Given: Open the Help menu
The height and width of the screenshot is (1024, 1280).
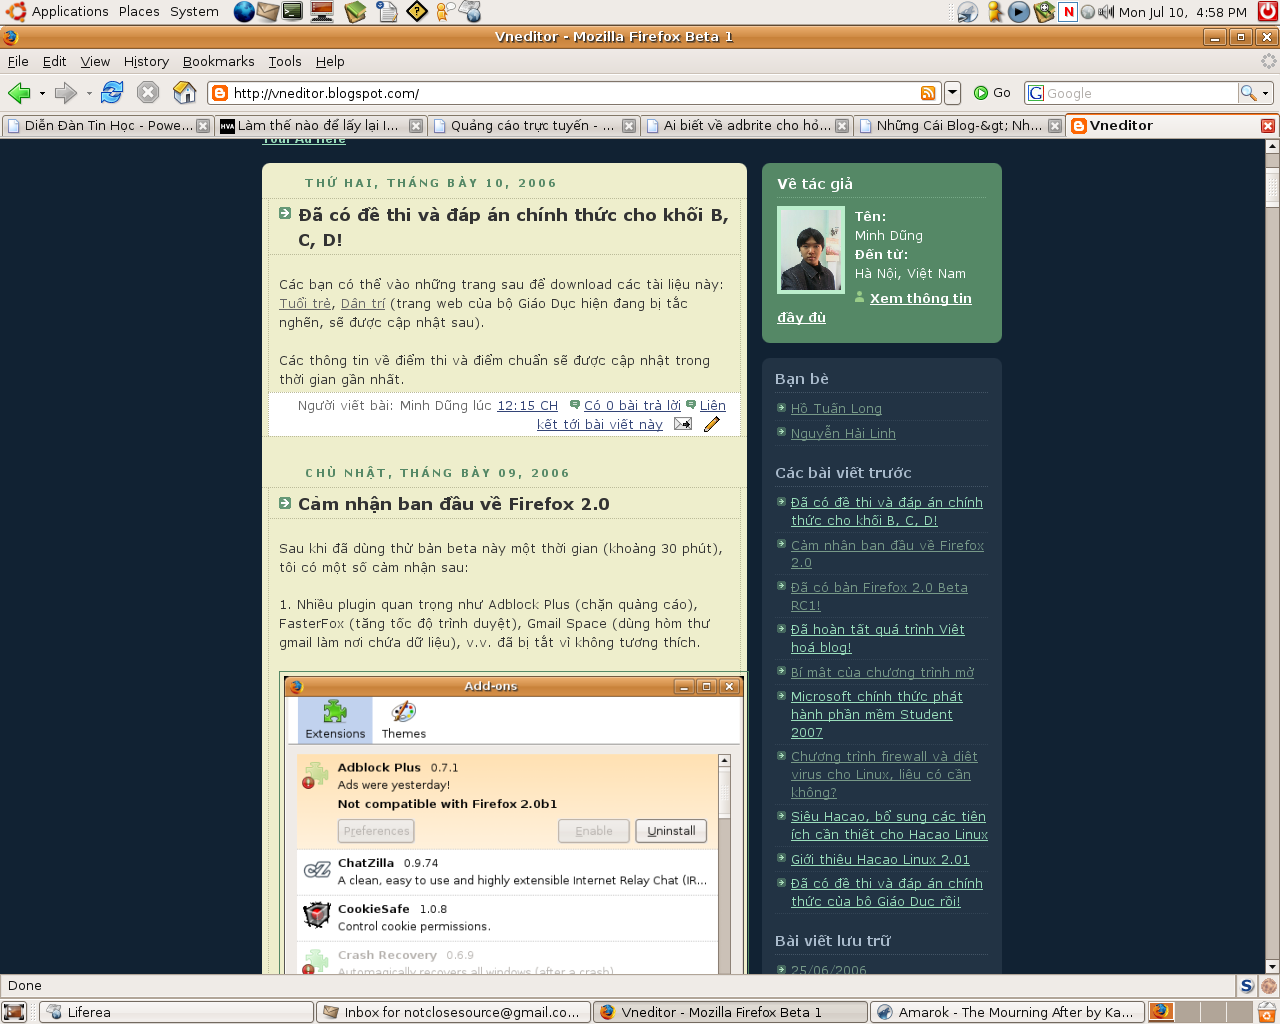Looking at the screenshot, I should tap(330, 62).
